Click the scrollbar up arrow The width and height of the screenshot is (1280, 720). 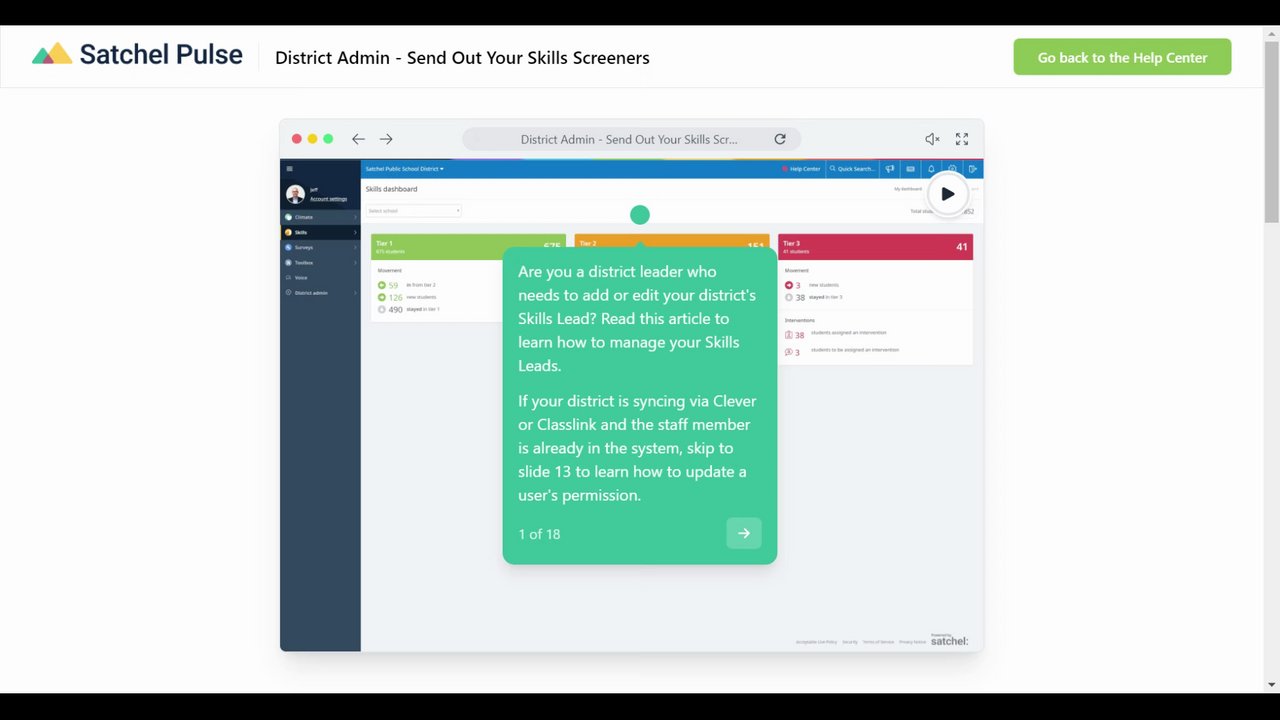1272,33
